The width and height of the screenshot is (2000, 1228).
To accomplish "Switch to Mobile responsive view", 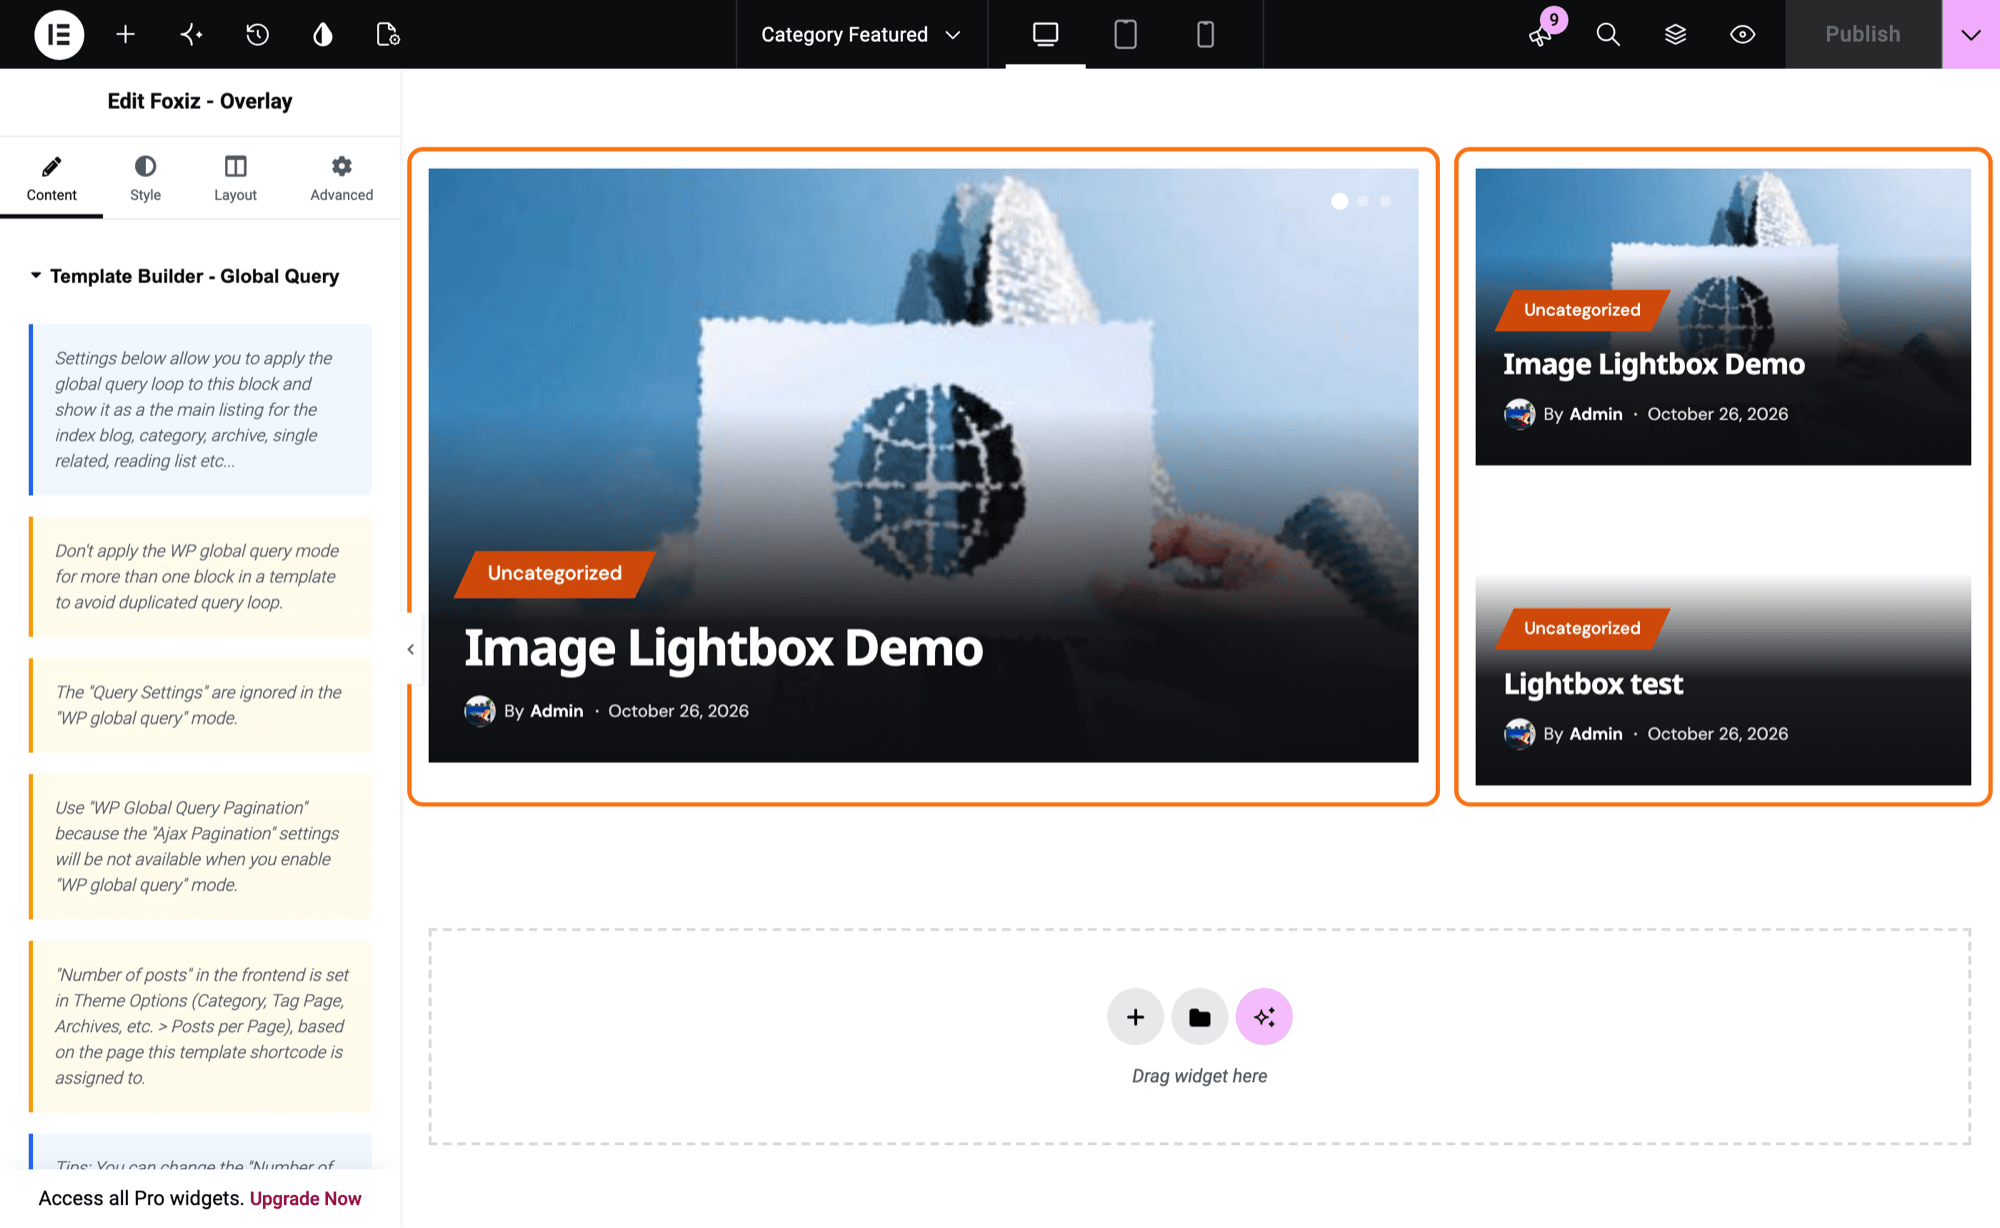I will (x=1205, y=34).
